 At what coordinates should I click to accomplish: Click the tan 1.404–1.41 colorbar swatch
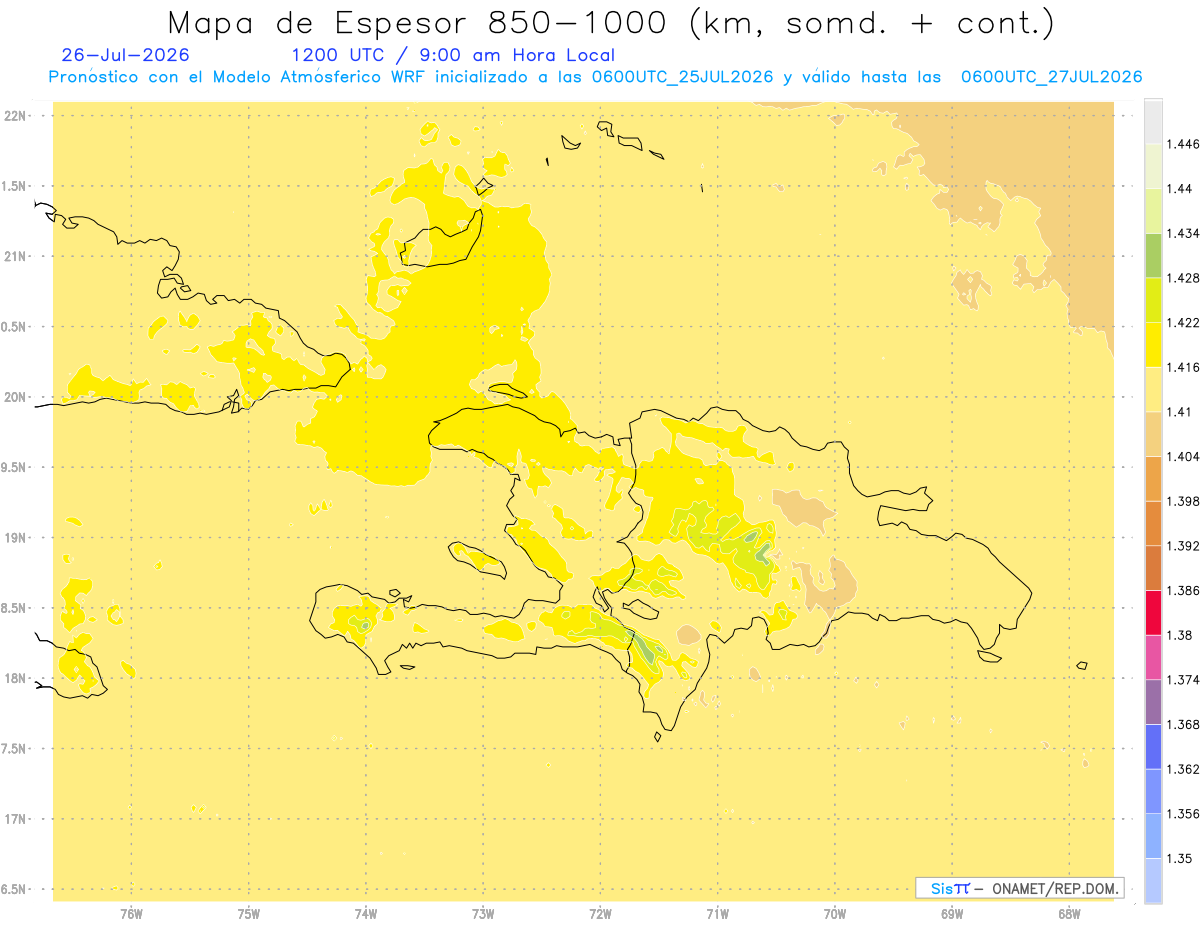[x=1153, y=434]
